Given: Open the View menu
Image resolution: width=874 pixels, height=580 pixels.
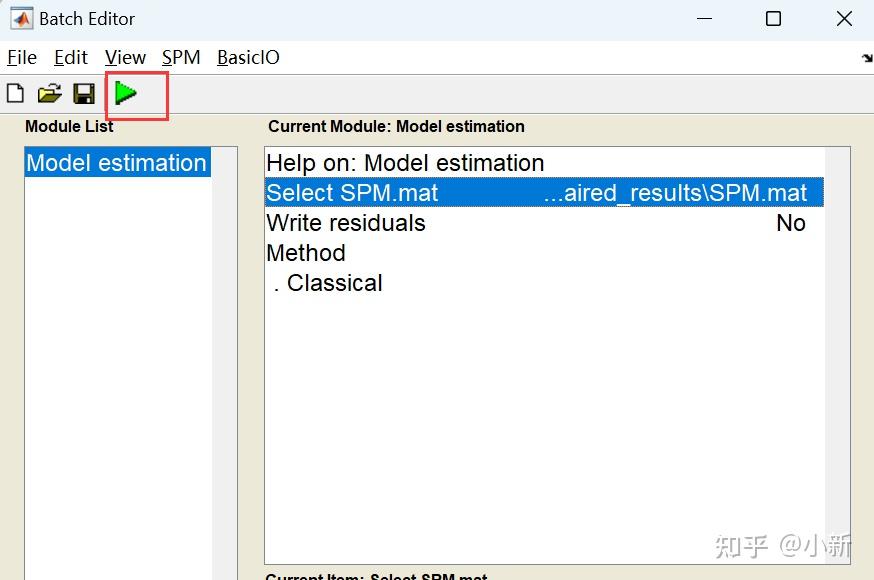Looking at the screenshot, I should click(125, 58).
